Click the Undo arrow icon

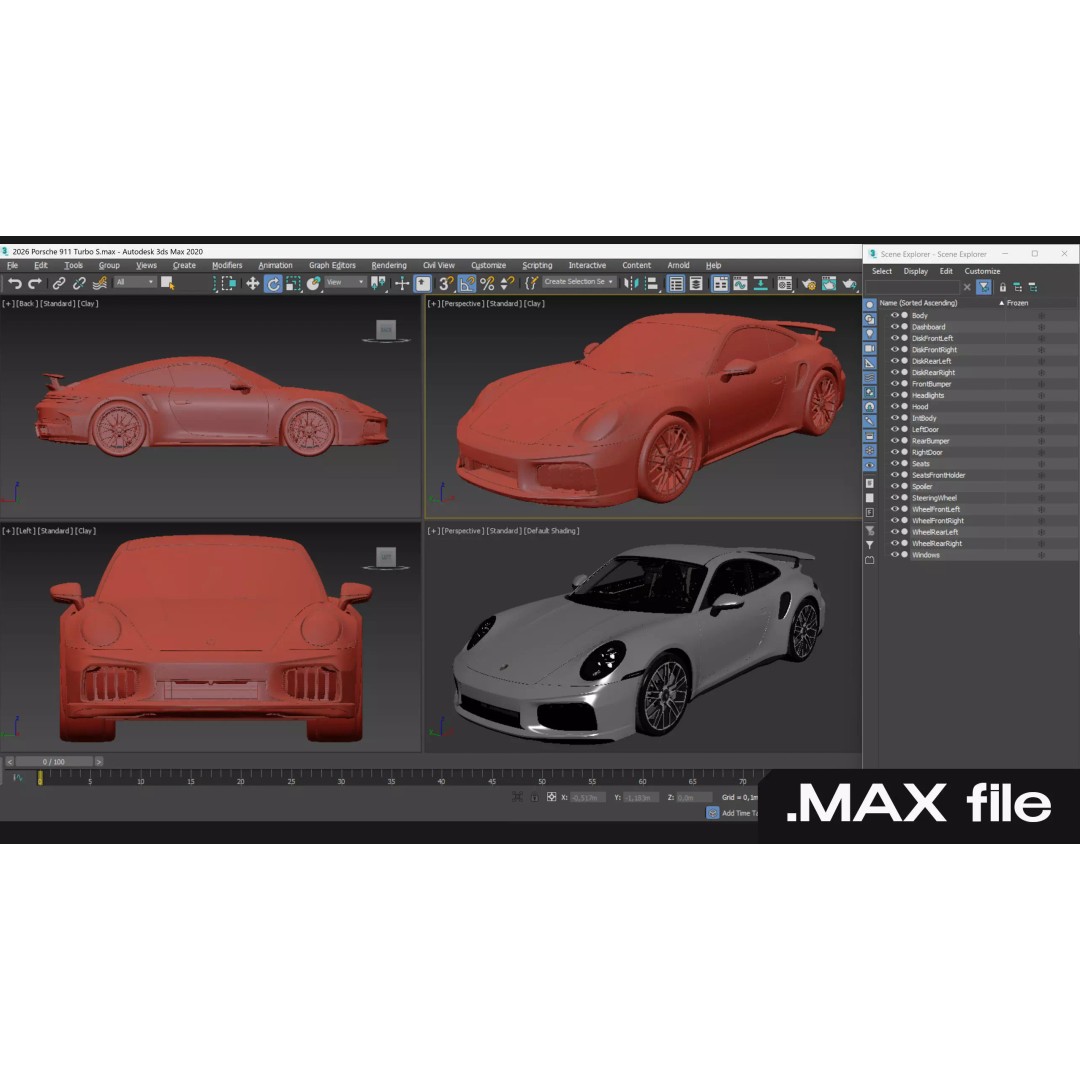point(15,283)
